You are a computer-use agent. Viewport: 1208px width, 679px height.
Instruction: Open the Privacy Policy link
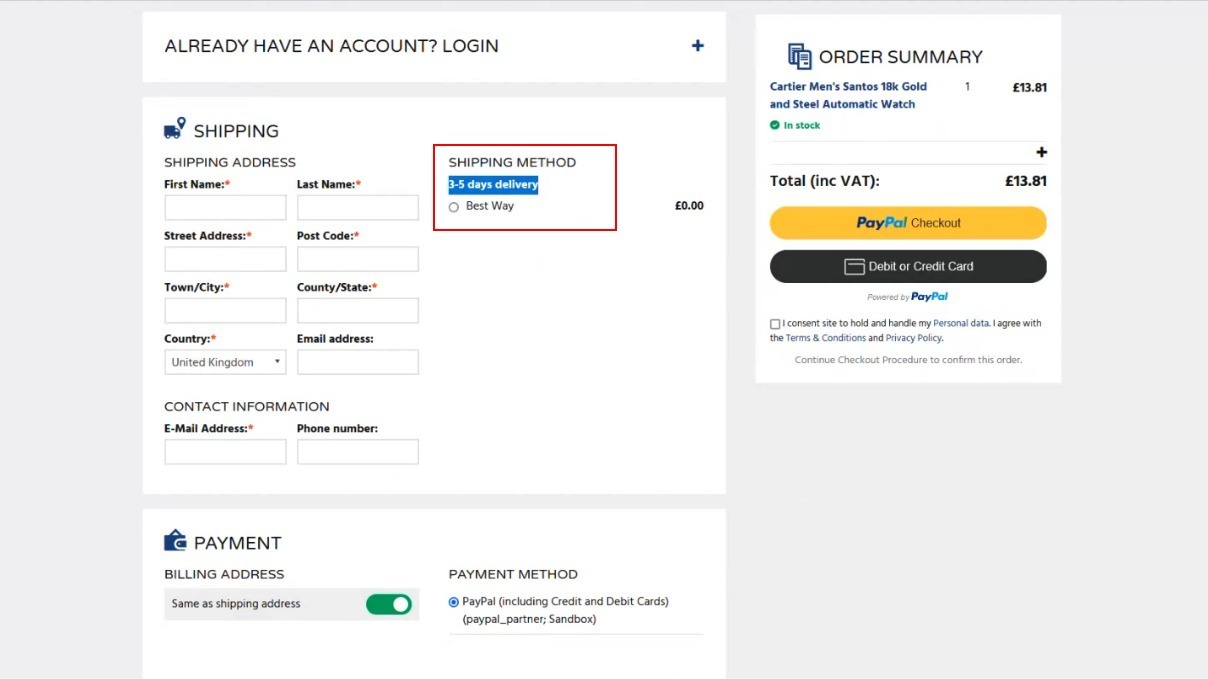coord(913,338)
